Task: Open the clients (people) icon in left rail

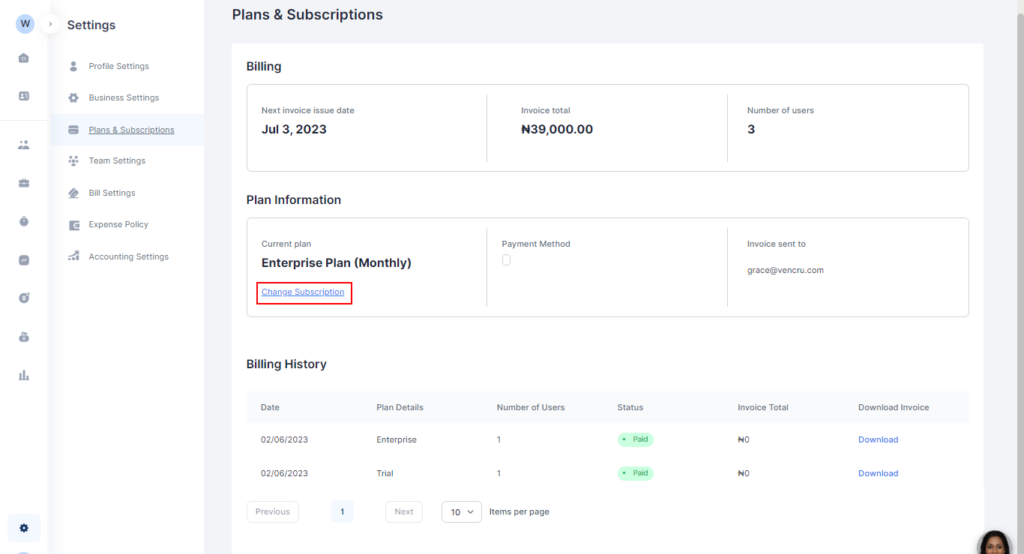Action: tap(24, 144)
